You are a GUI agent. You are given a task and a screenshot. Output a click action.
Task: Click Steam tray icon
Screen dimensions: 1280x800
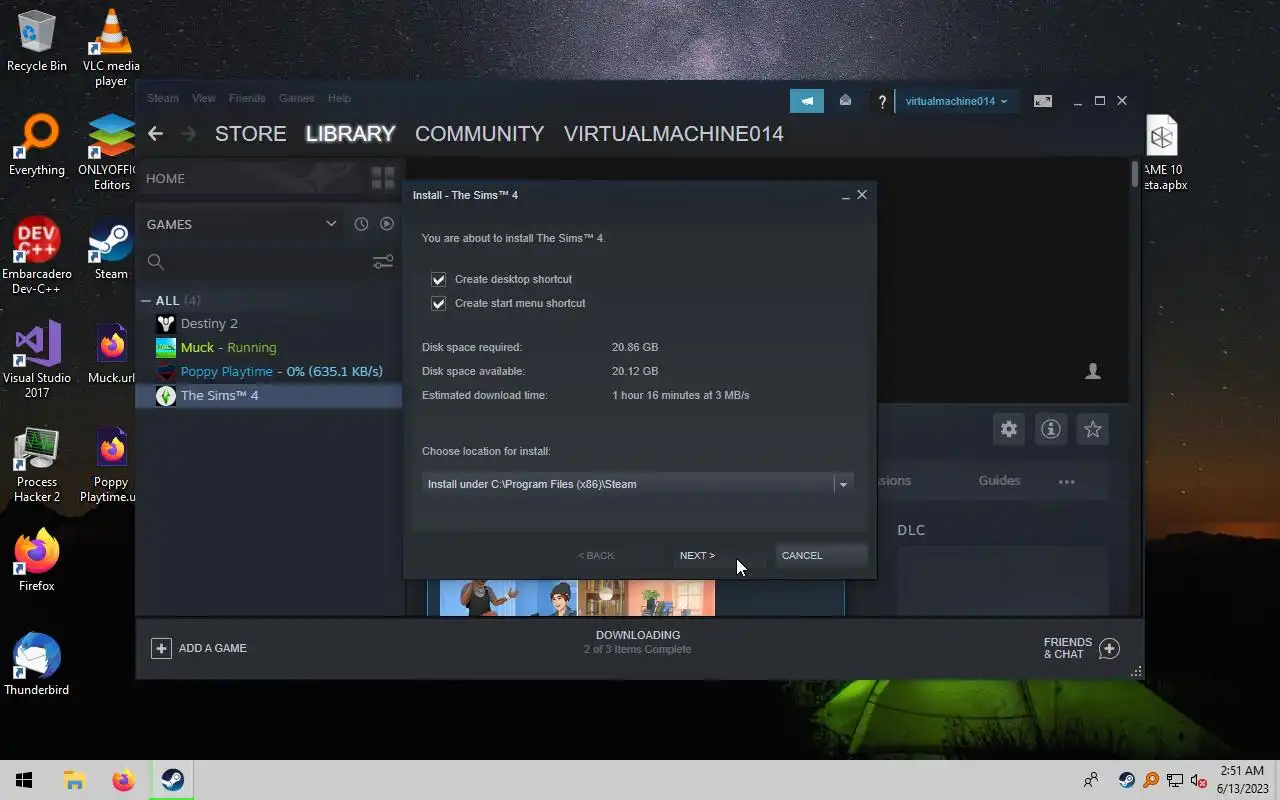click(x=1127, y=780)
